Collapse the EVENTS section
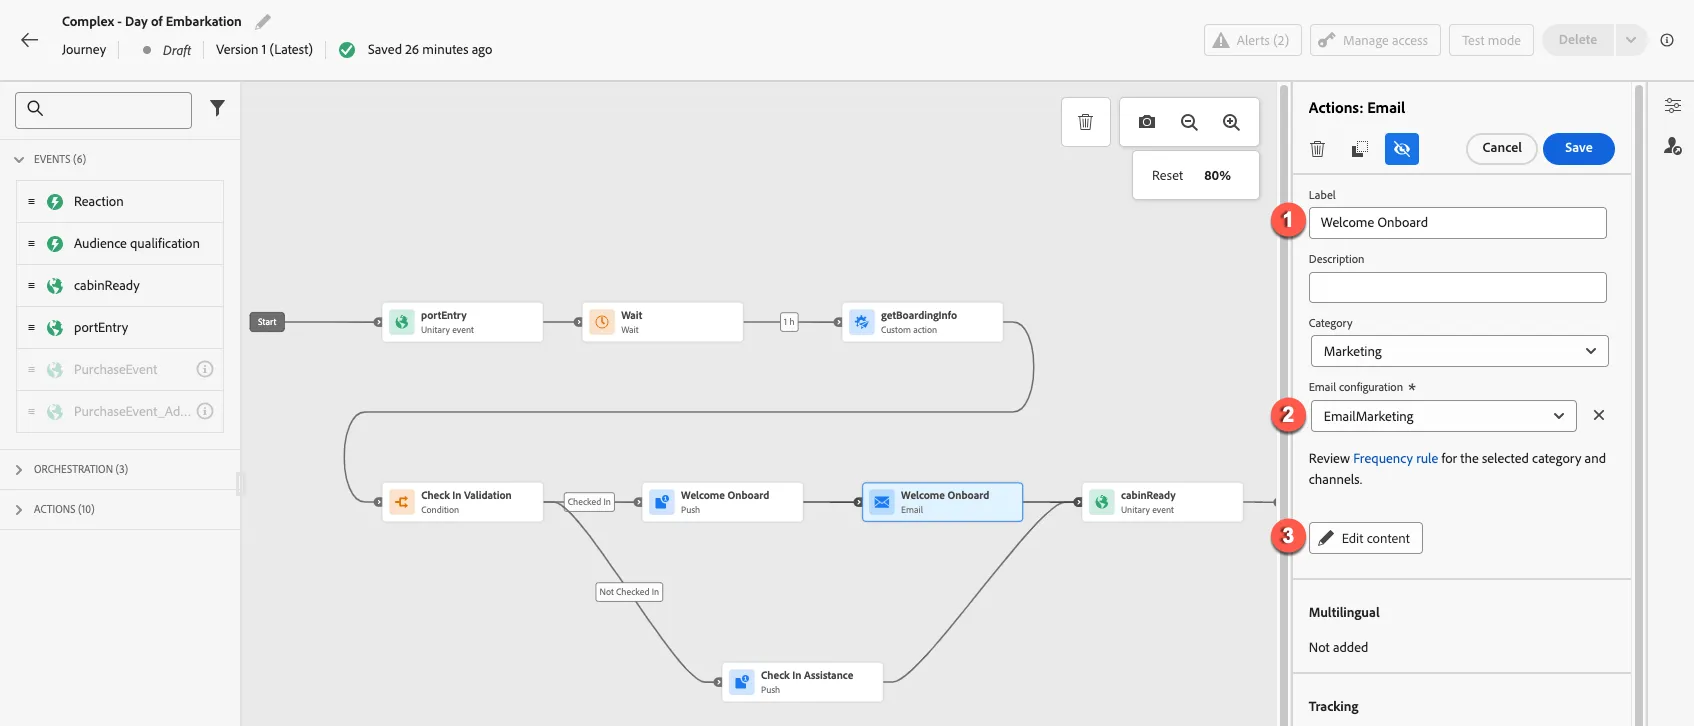The image size is (1694, 726). click(19, 159)
